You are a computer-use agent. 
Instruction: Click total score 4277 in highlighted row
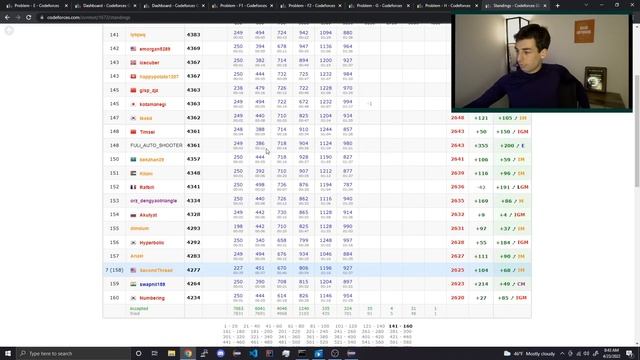[x=193, y=270]
